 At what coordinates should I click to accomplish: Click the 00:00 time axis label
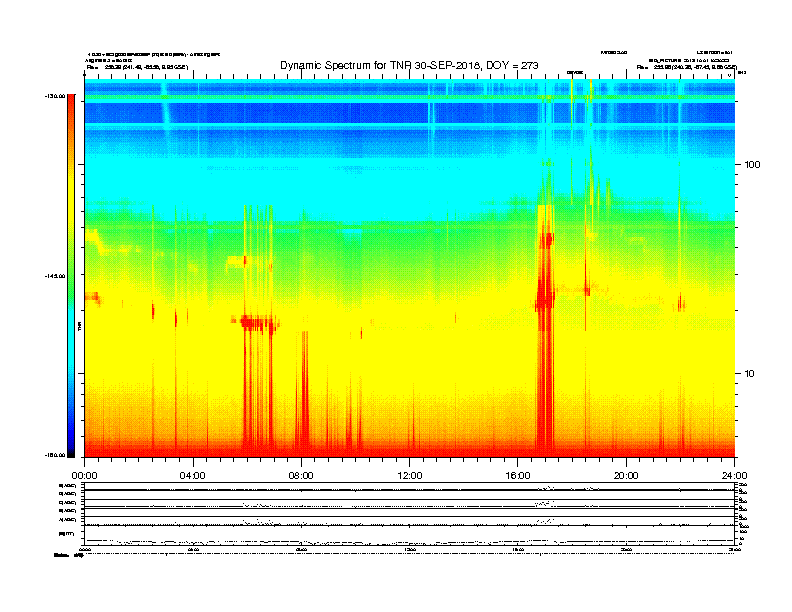click(84, 475)
